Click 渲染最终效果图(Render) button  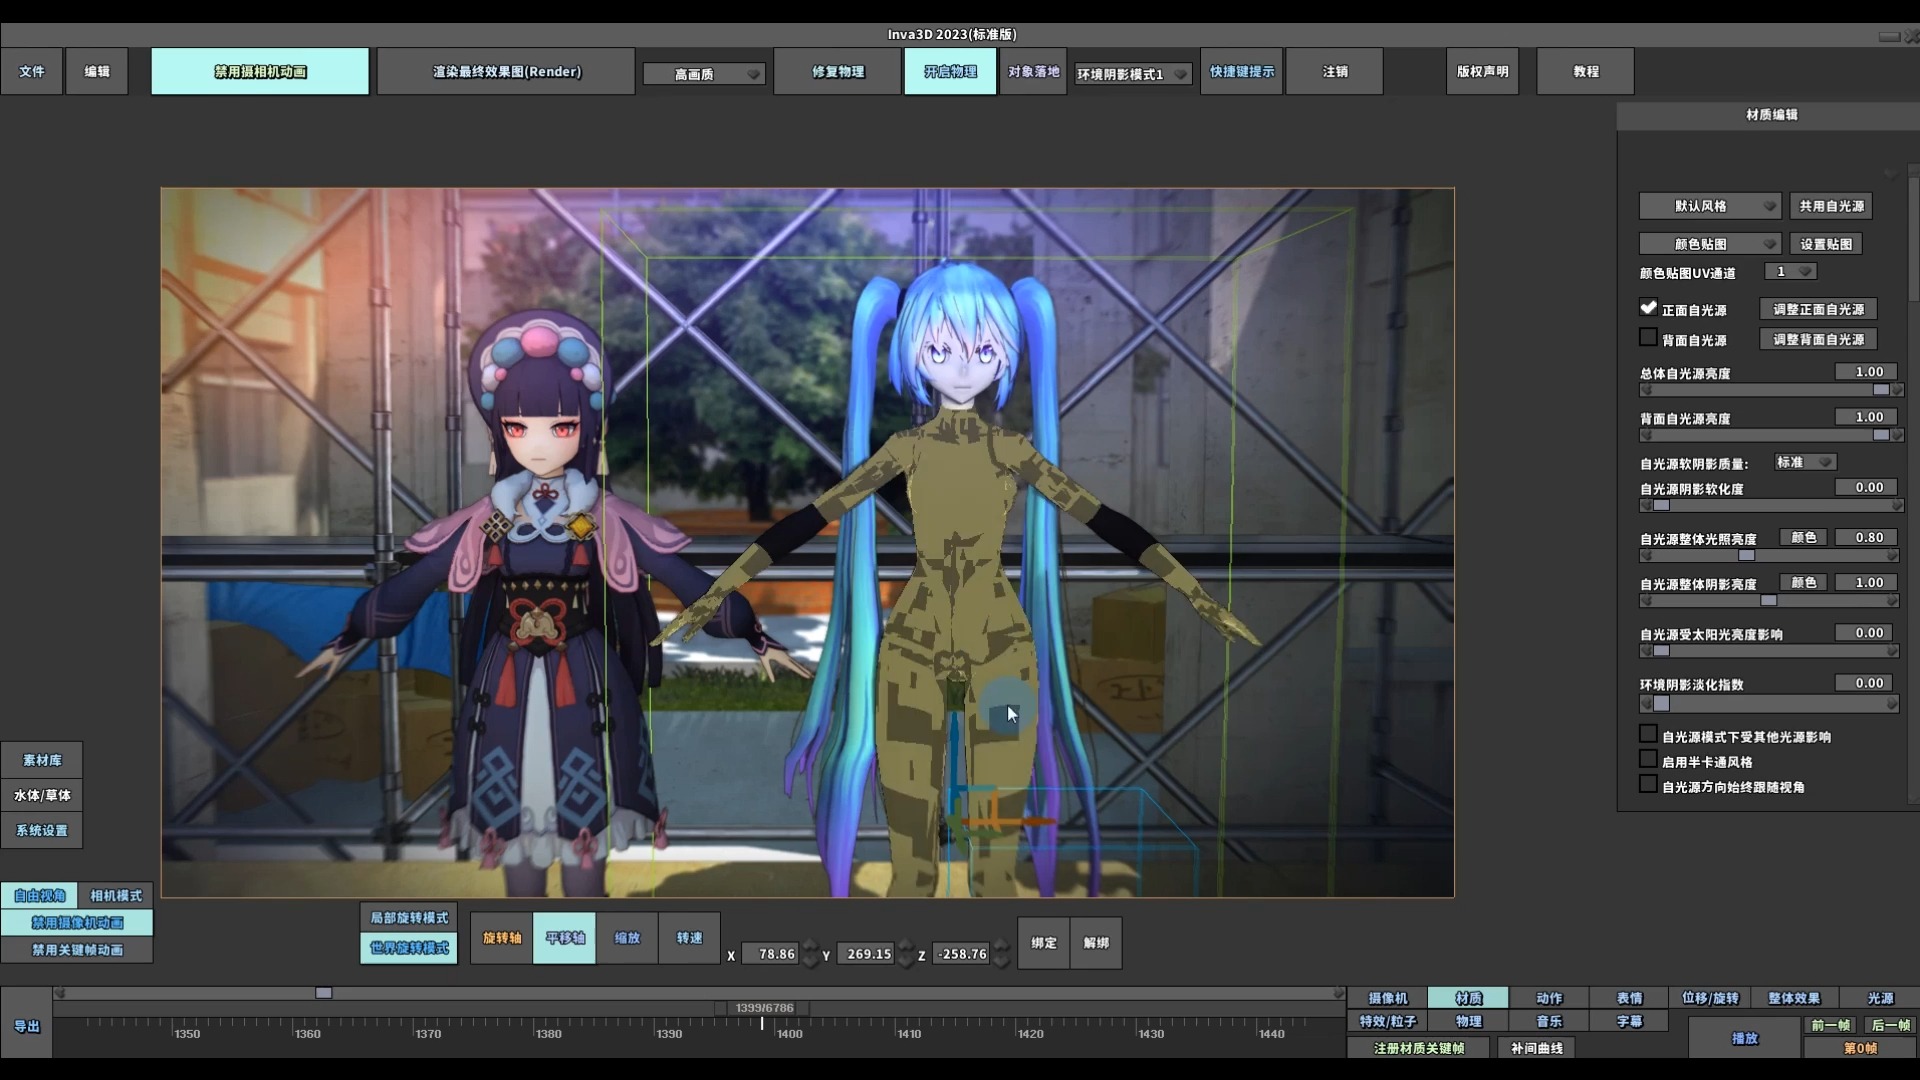pos(506,72)
